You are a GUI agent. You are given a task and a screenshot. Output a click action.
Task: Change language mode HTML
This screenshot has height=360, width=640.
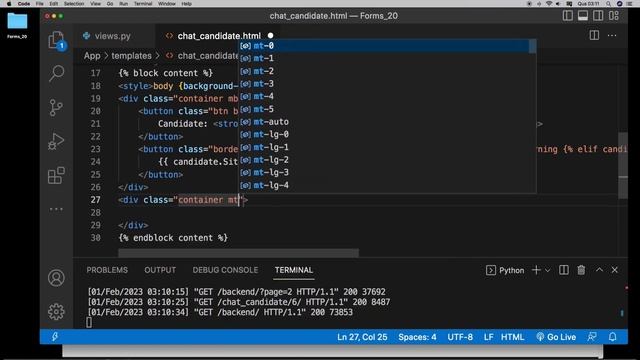click(x=512, y=337)
